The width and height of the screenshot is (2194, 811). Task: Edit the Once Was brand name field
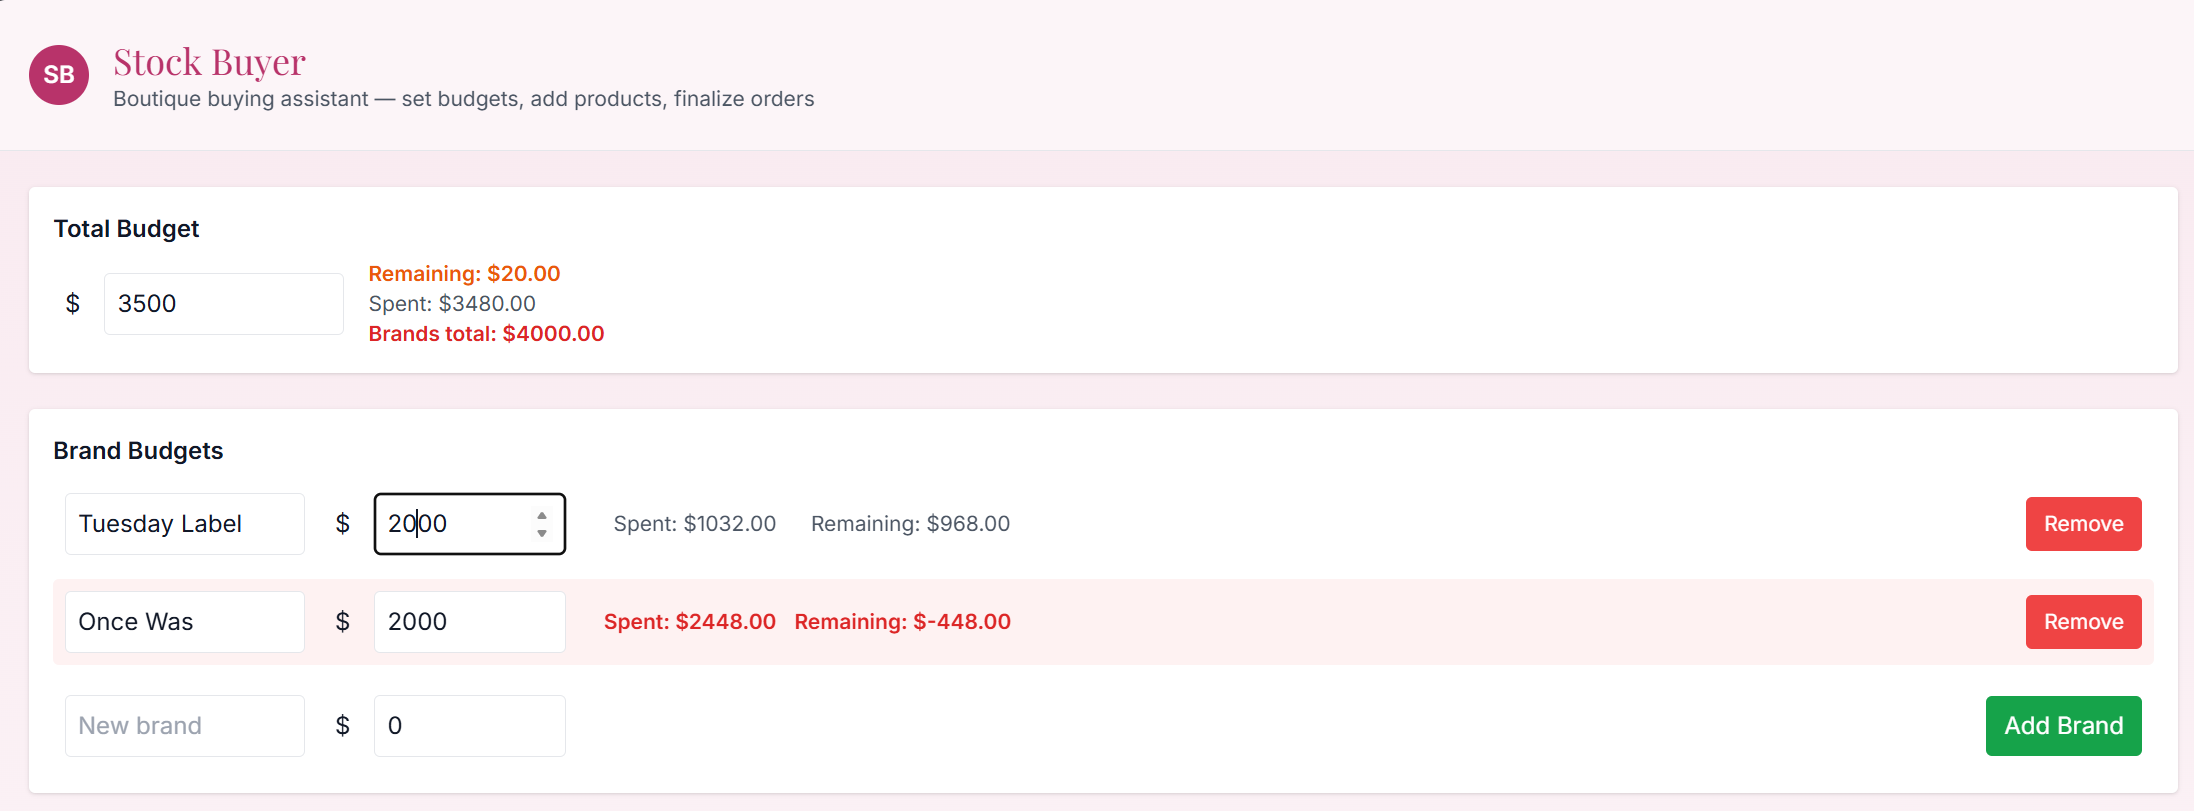click(x=184, y=622)
